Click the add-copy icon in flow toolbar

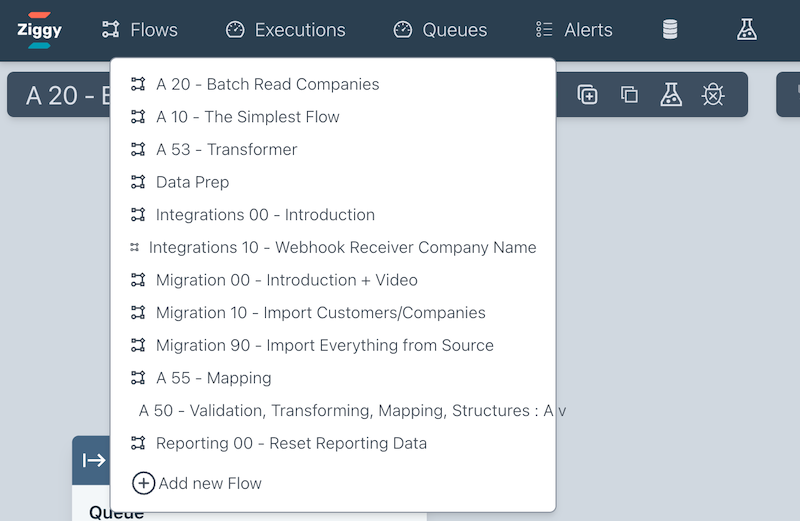(588, 95)
